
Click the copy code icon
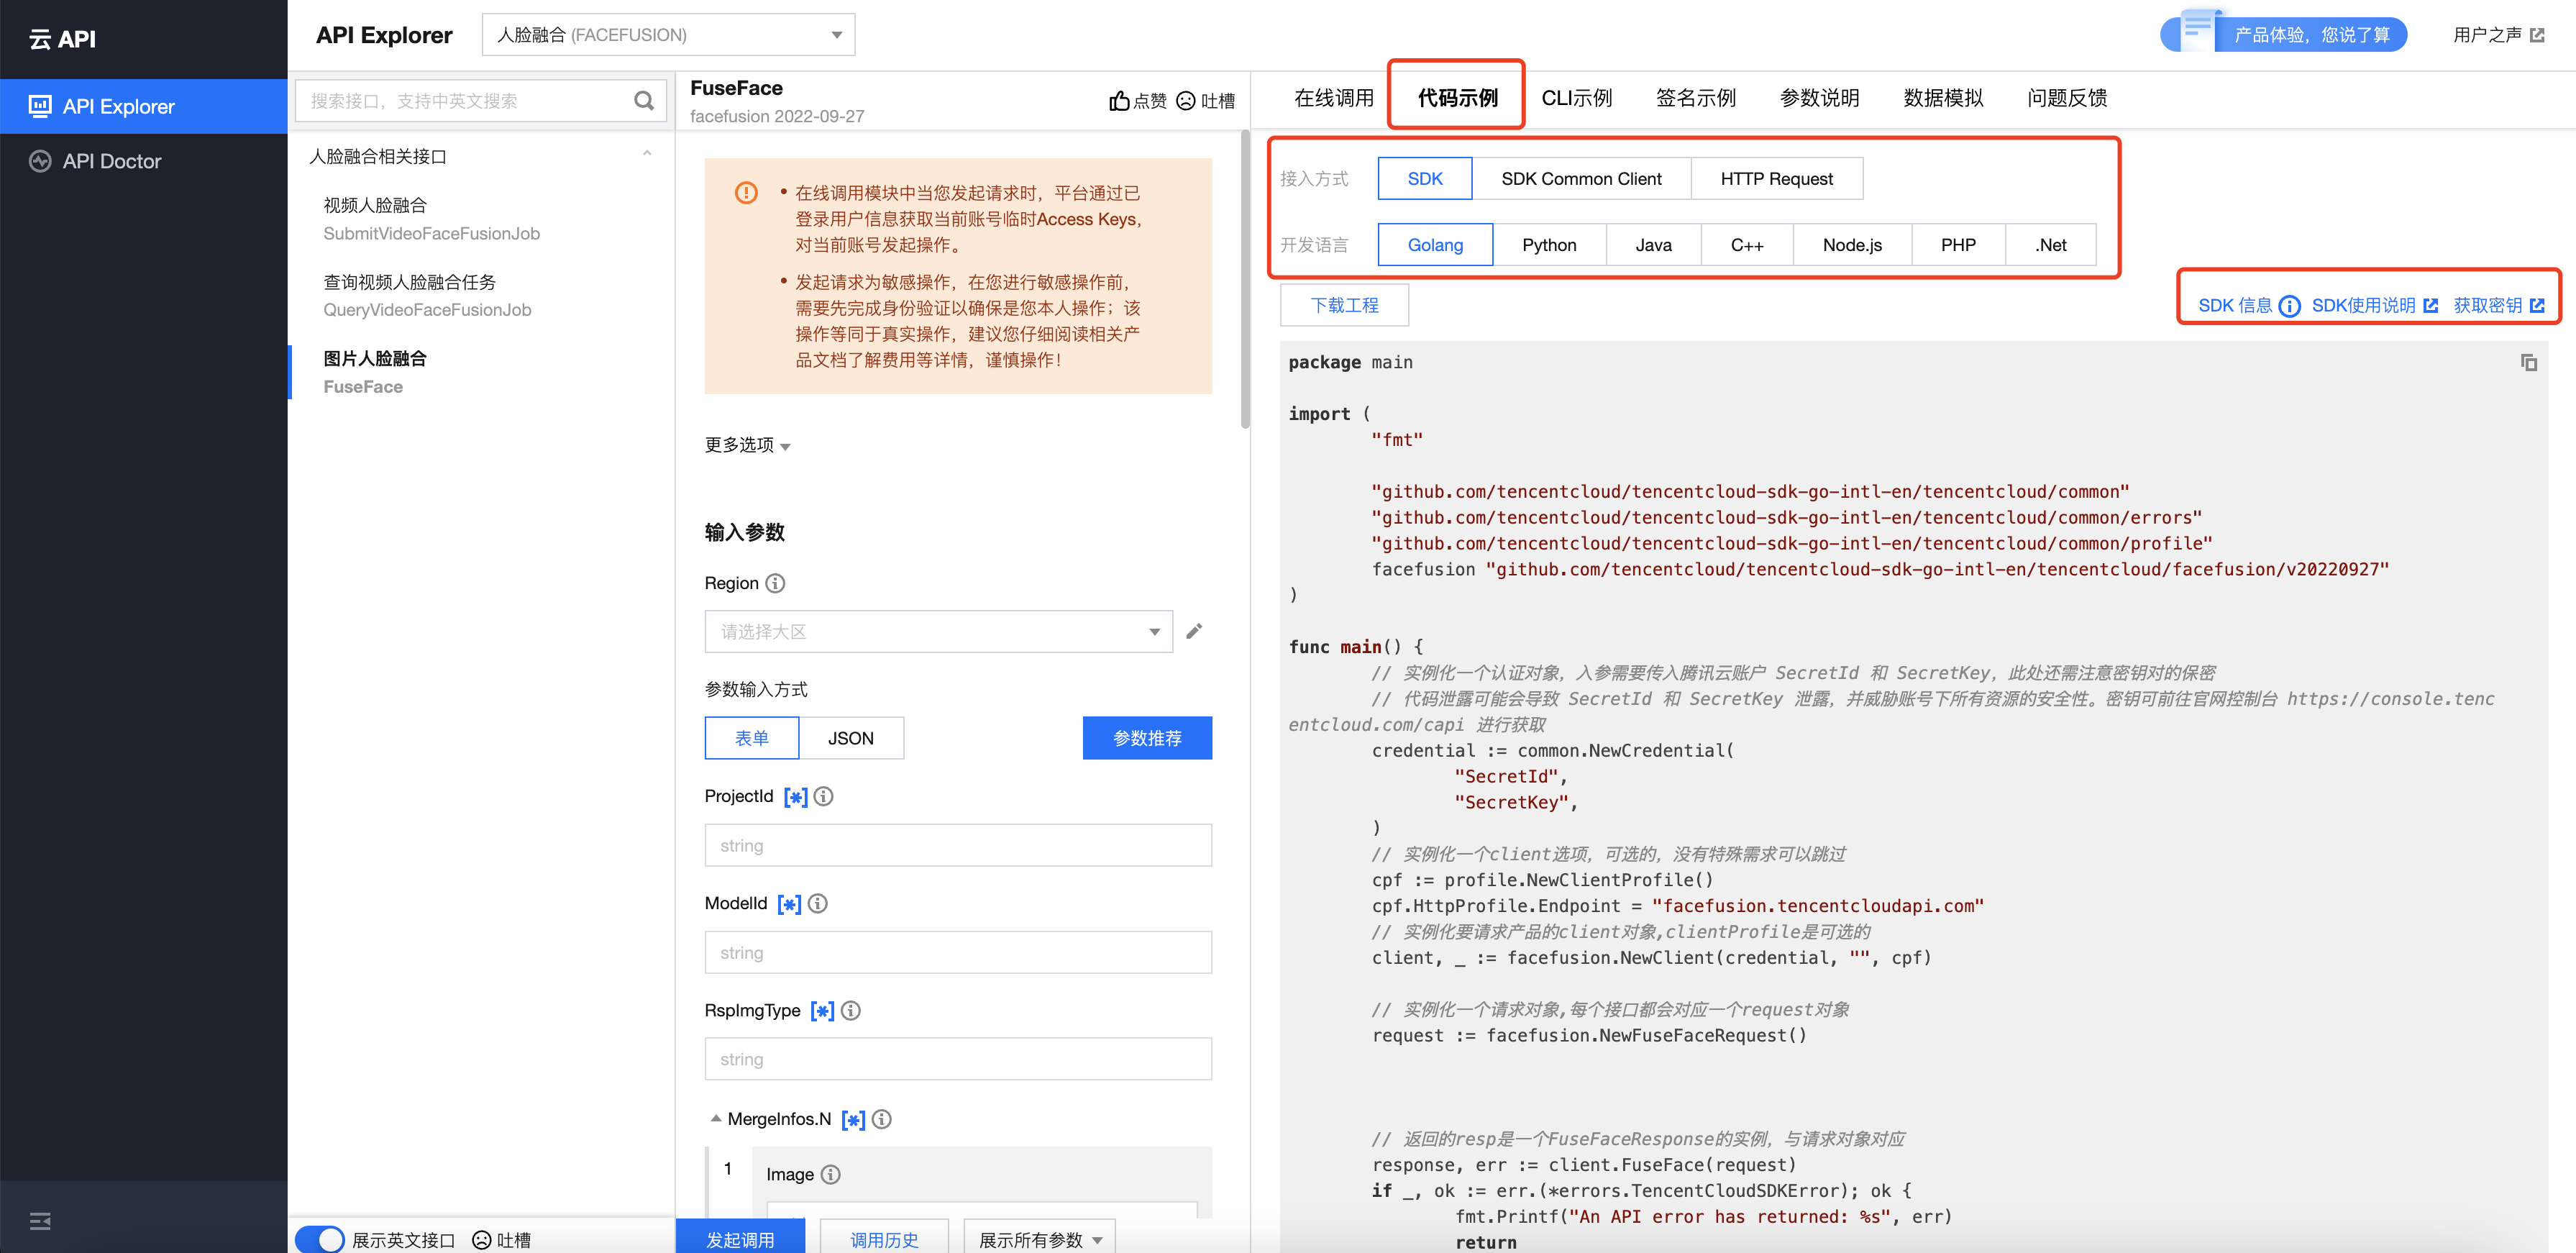click(2528, 363)
